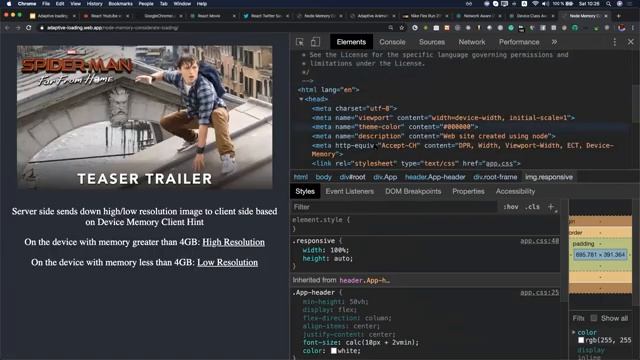
Task: Select div#root breadcrumb
Action: 352,177
